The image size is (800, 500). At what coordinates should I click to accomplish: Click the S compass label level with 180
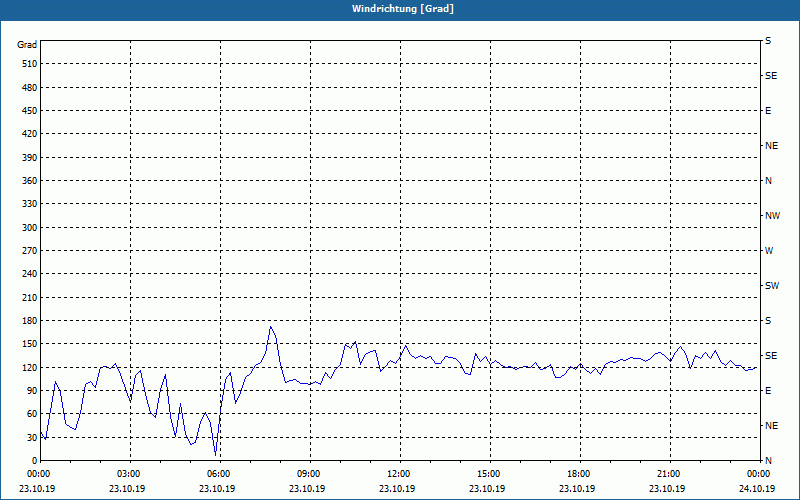768,321
